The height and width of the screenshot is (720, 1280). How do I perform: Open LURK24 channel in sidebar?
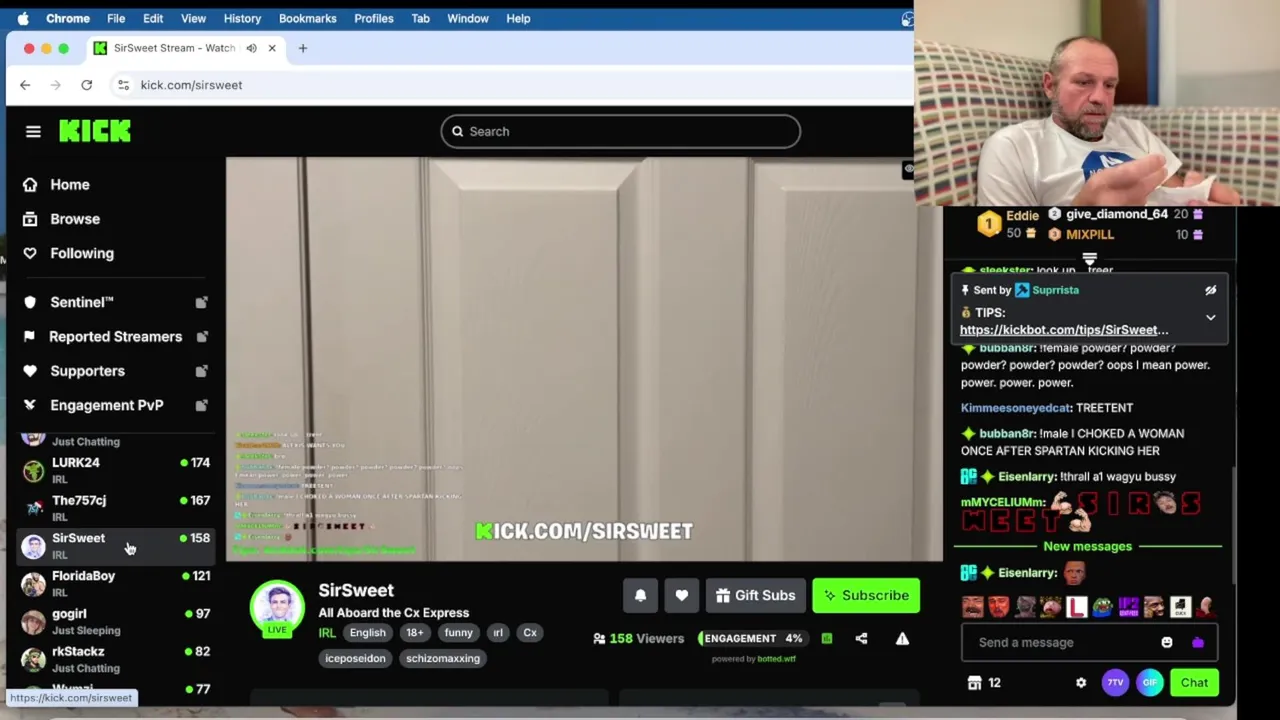115,470
